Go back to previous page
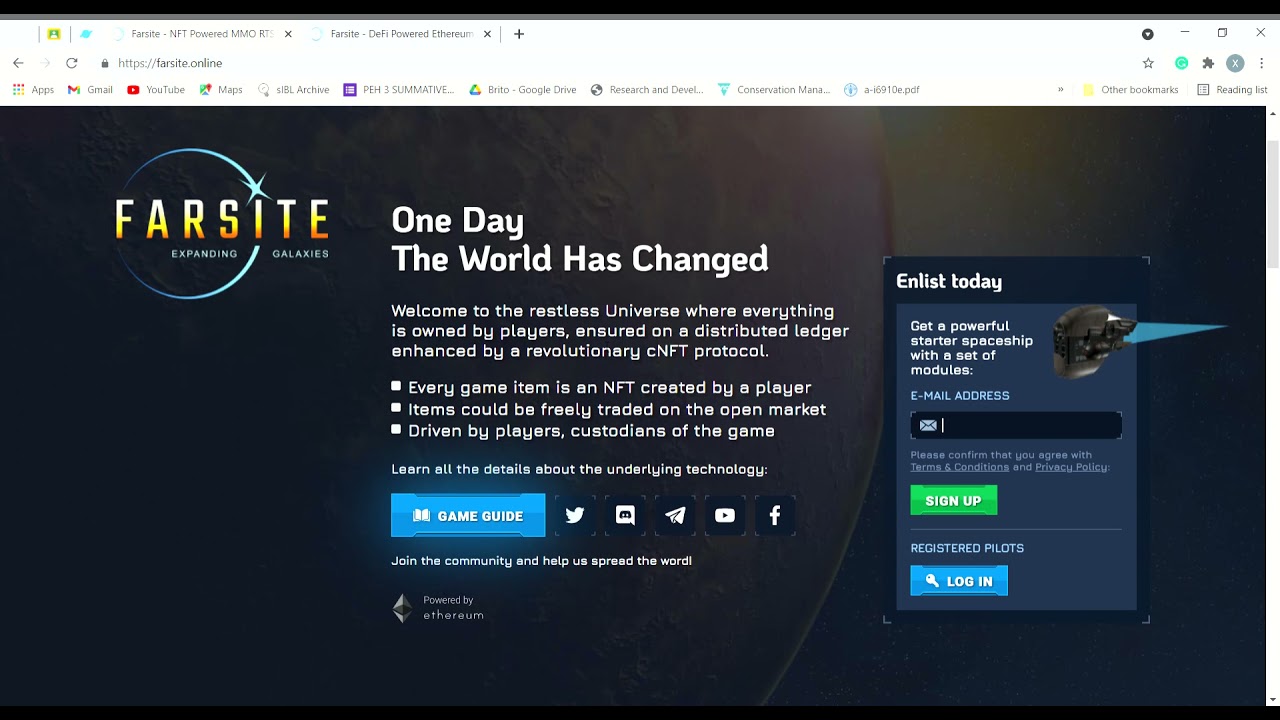This screenshot has height=720, width=1280. coord(18,63)
